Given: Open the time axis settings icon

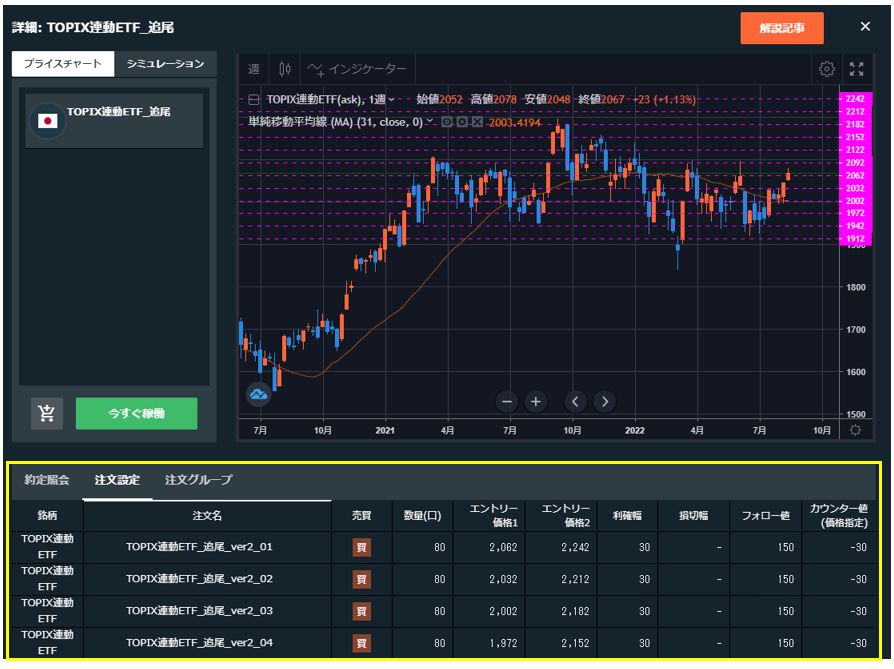Looking at the screenshot, I should pos(855,430).
